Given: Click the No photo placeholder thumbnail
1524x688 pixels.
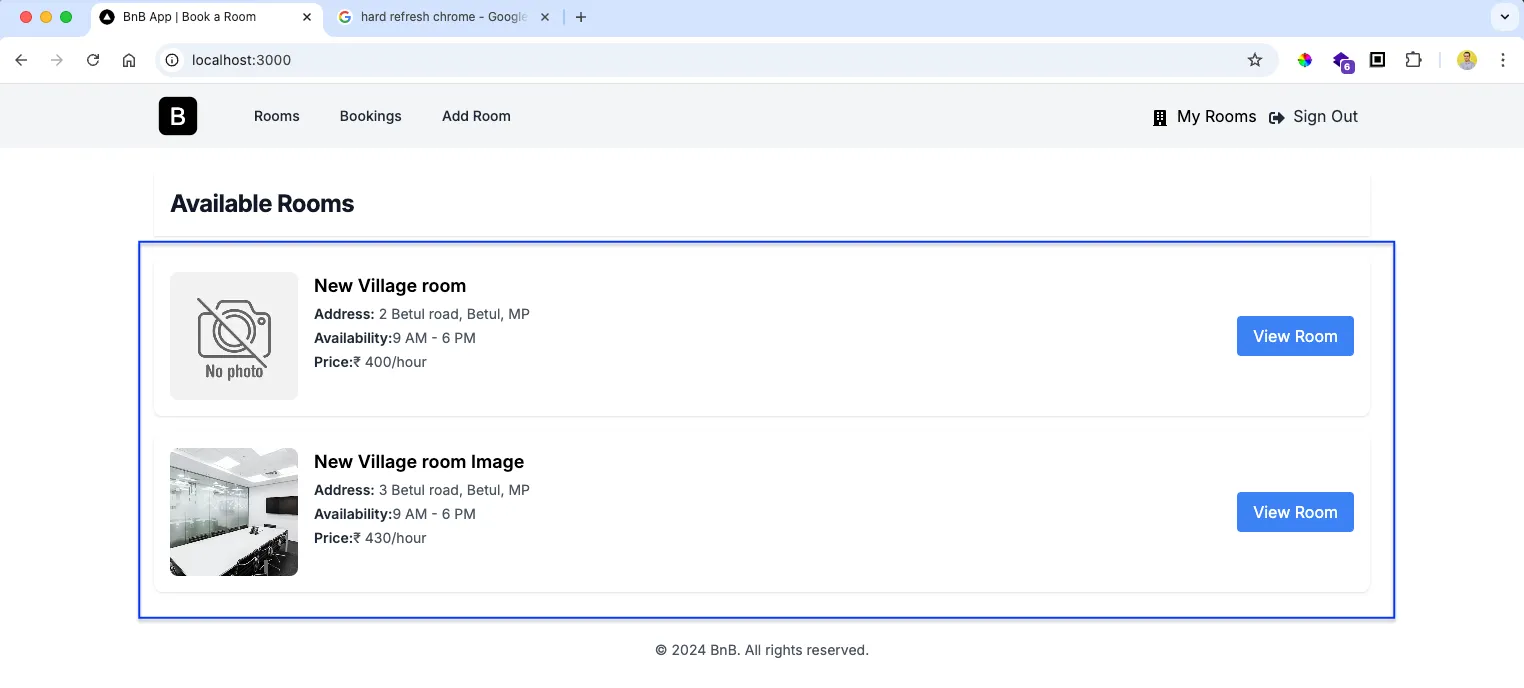Looking at the screenshot, I should (234, 336).
